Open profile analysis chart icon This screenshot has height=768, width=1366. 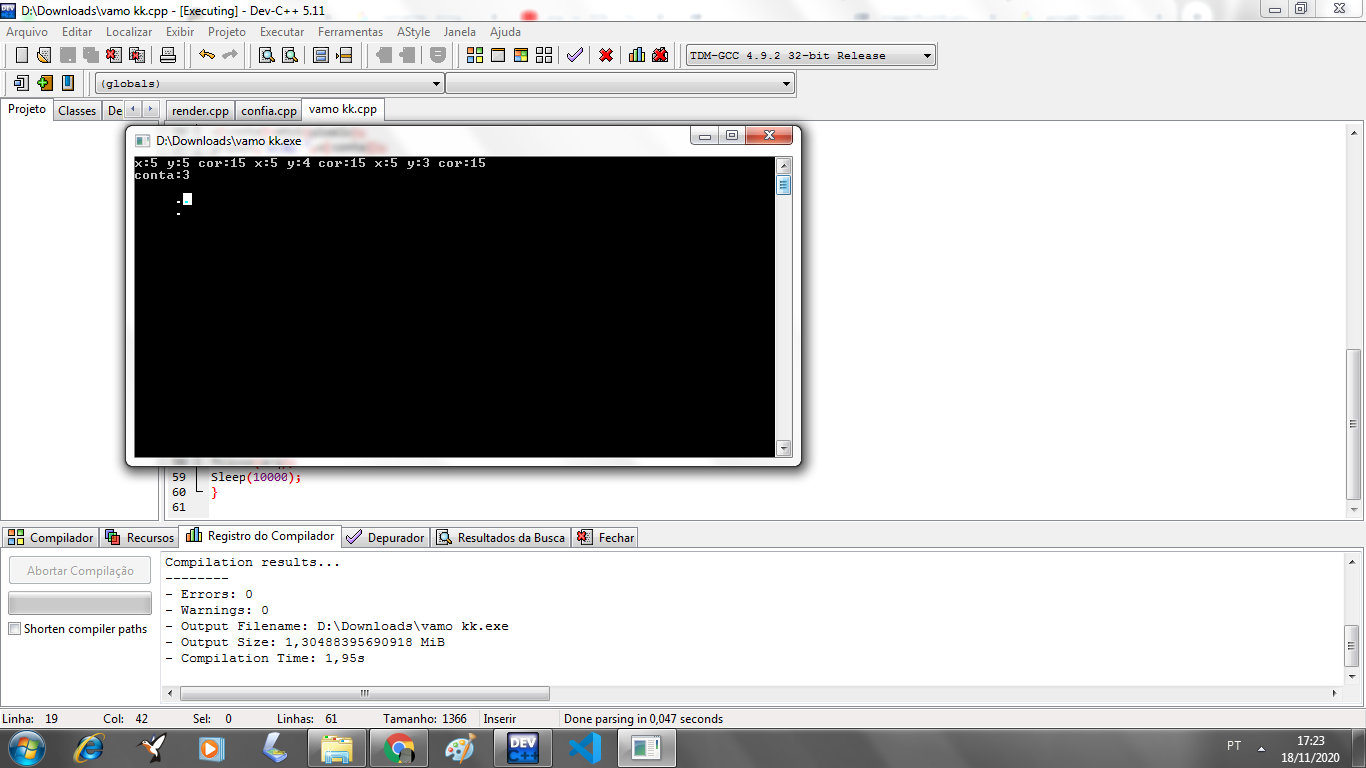(x=637, y=55)
